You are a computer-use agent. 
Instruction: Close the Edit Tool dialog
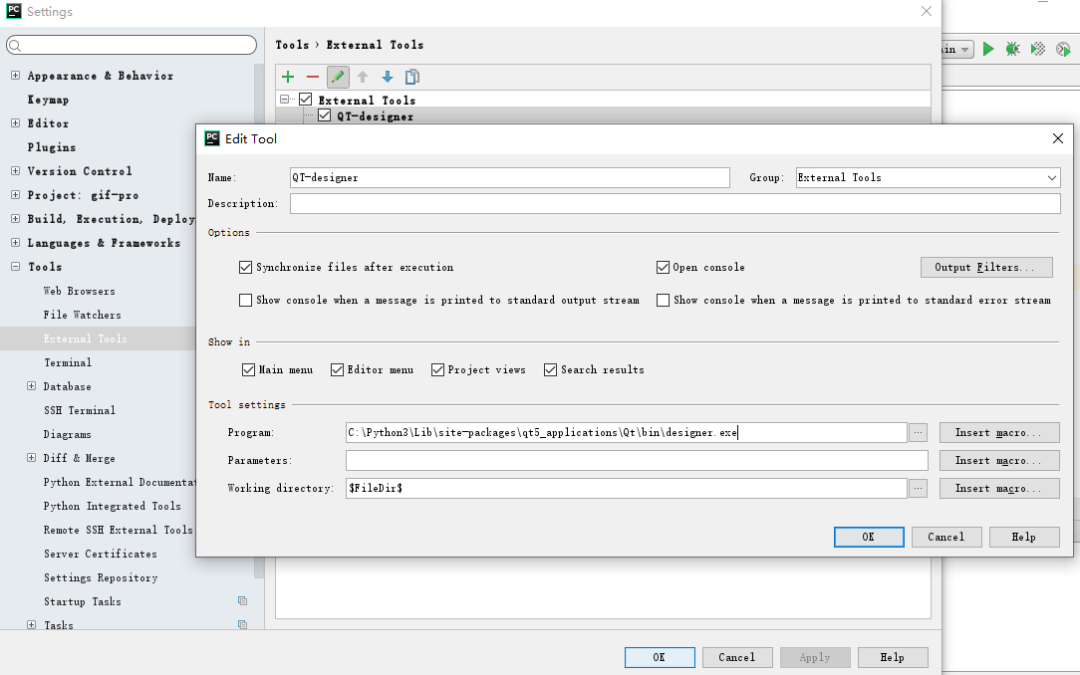pyautogui.click(x=1058, y=138)
